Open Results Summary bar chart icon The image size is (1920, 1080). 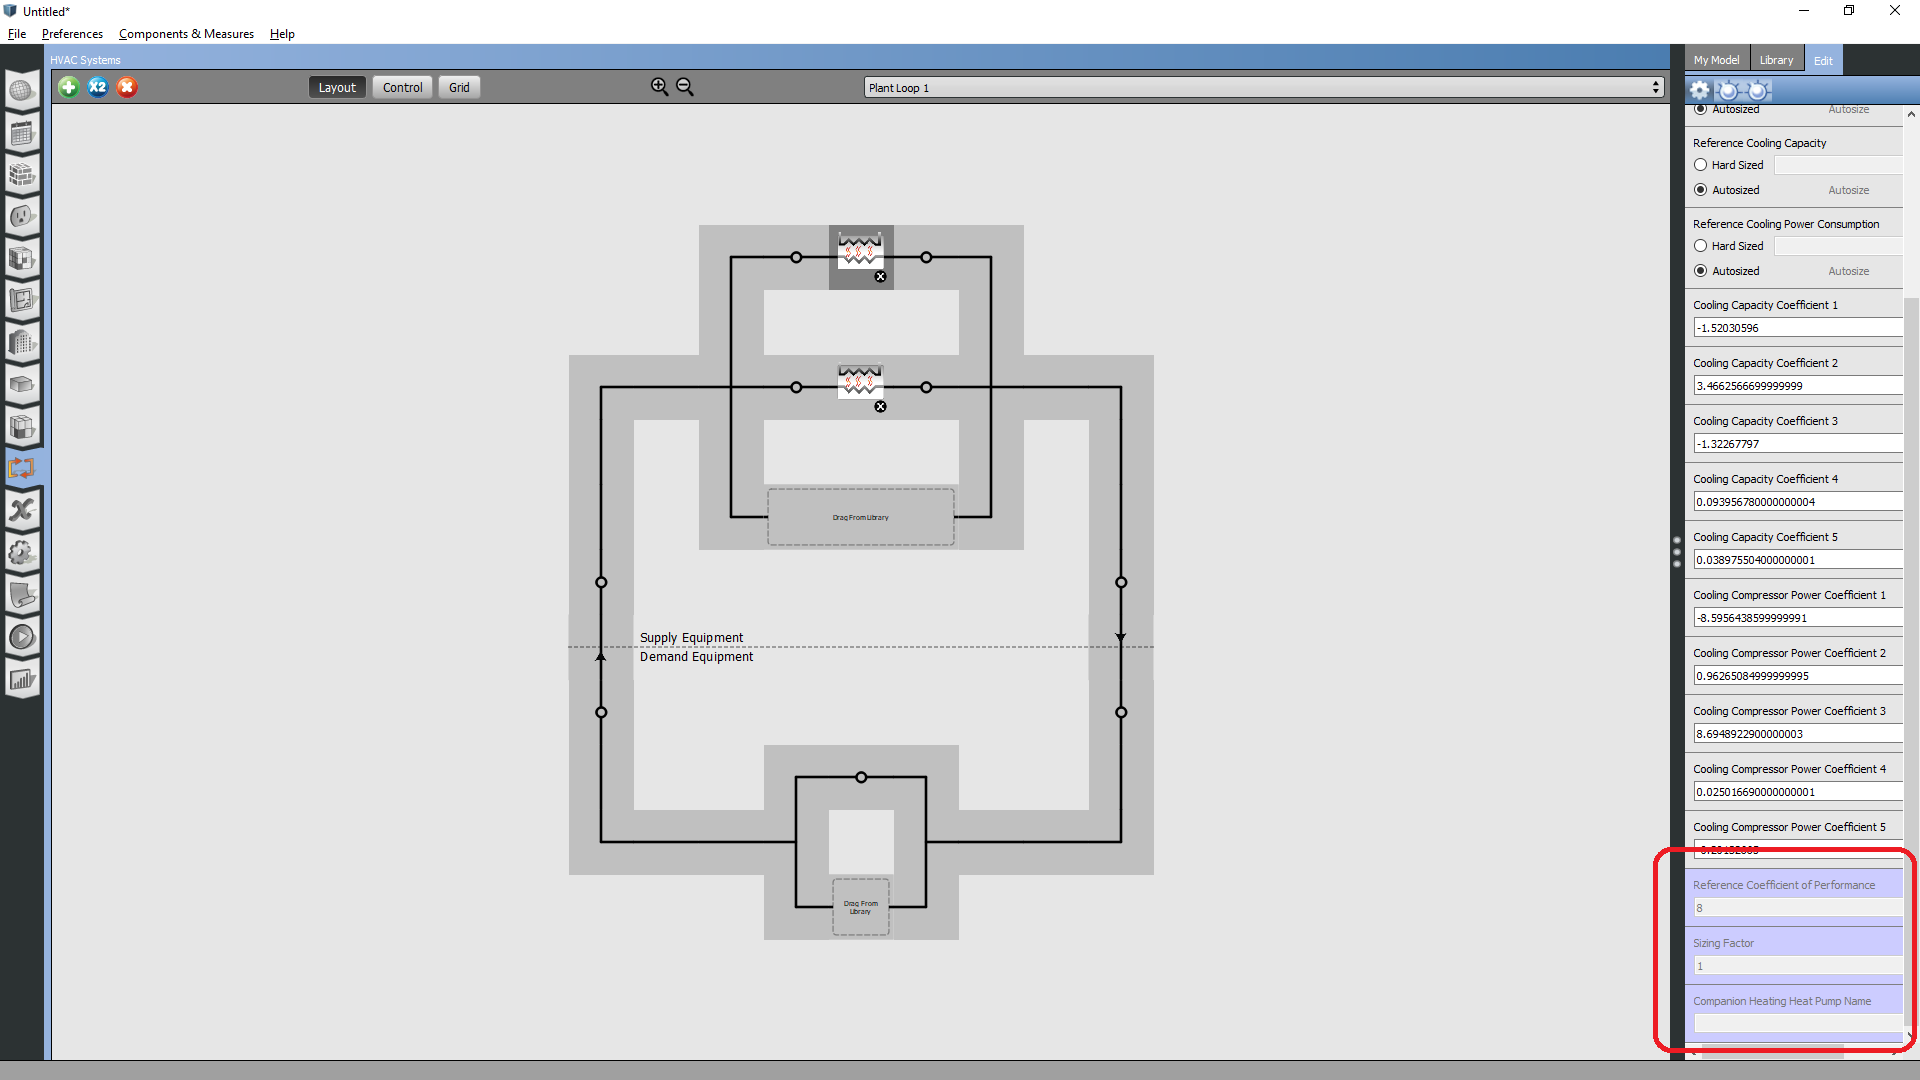point(22,678)
